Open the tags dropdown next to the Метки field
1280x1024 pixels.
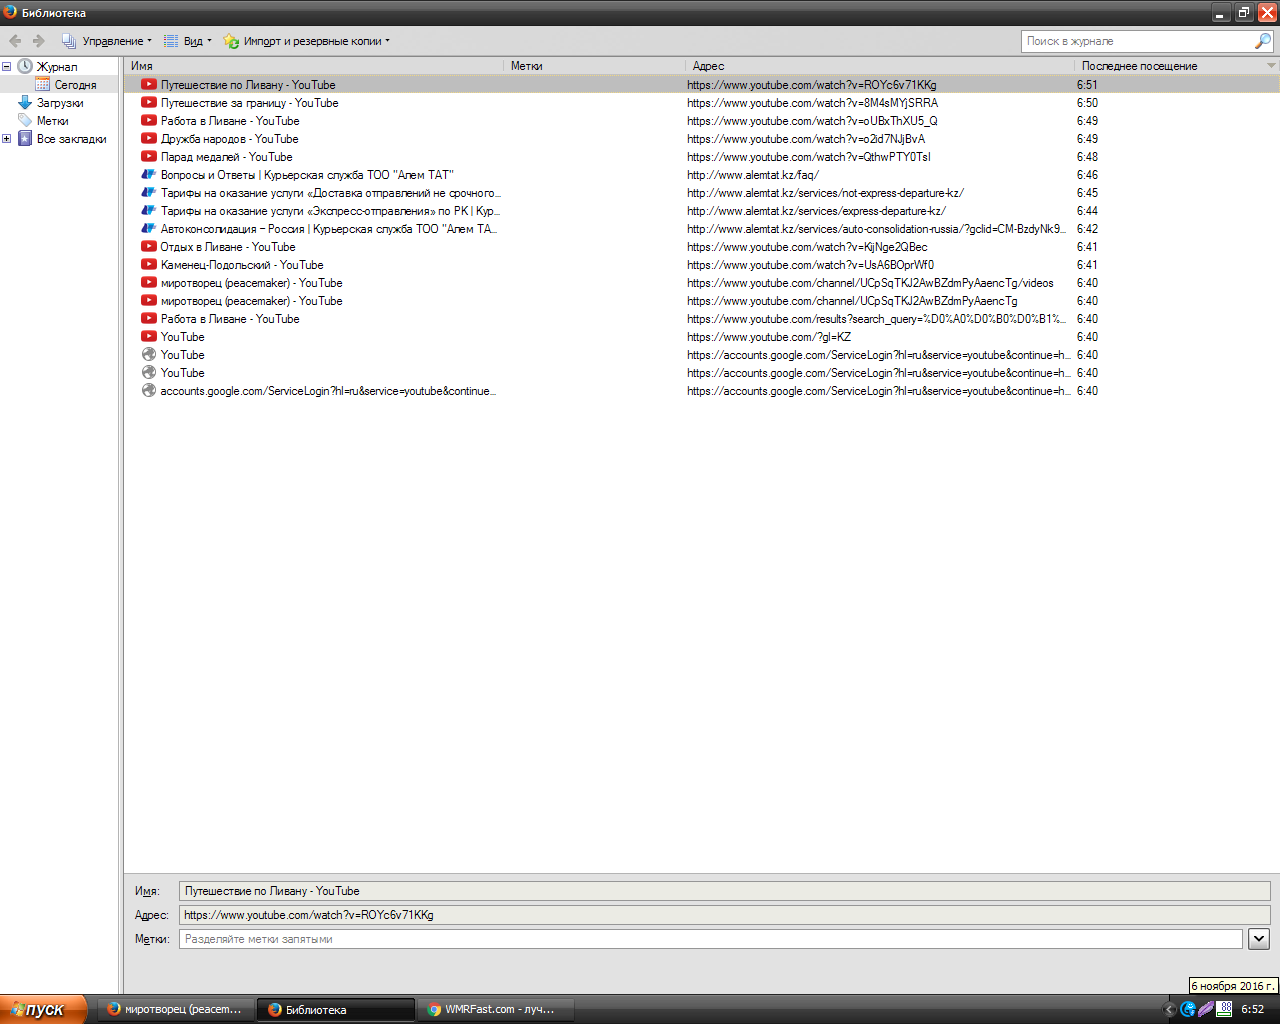(x=1259, y=939)
